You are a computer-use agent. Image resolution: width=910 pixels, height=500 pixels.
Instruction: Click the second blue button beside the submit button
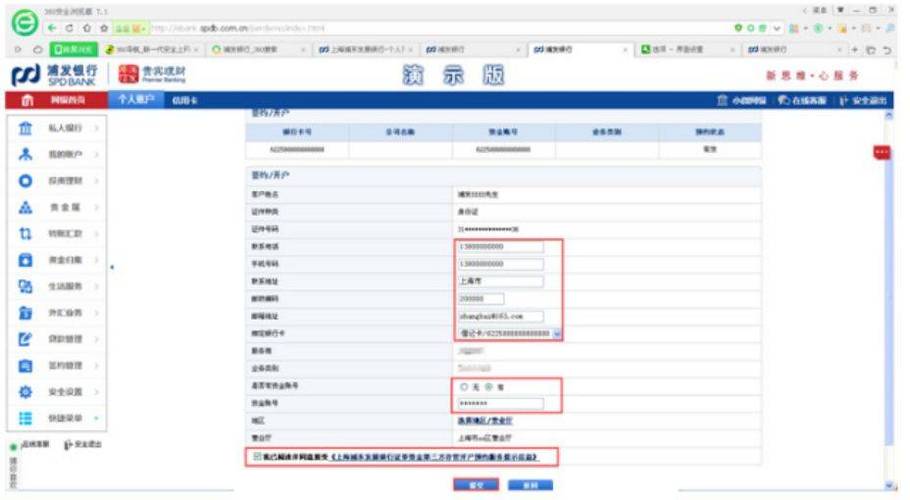(530, 485)
